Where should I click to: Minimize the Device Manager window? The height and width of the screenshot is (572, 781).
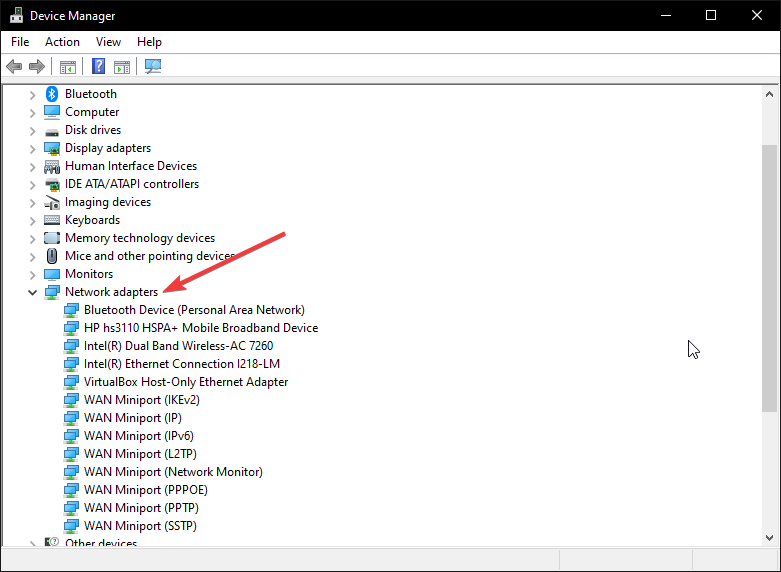click(665, 15)
